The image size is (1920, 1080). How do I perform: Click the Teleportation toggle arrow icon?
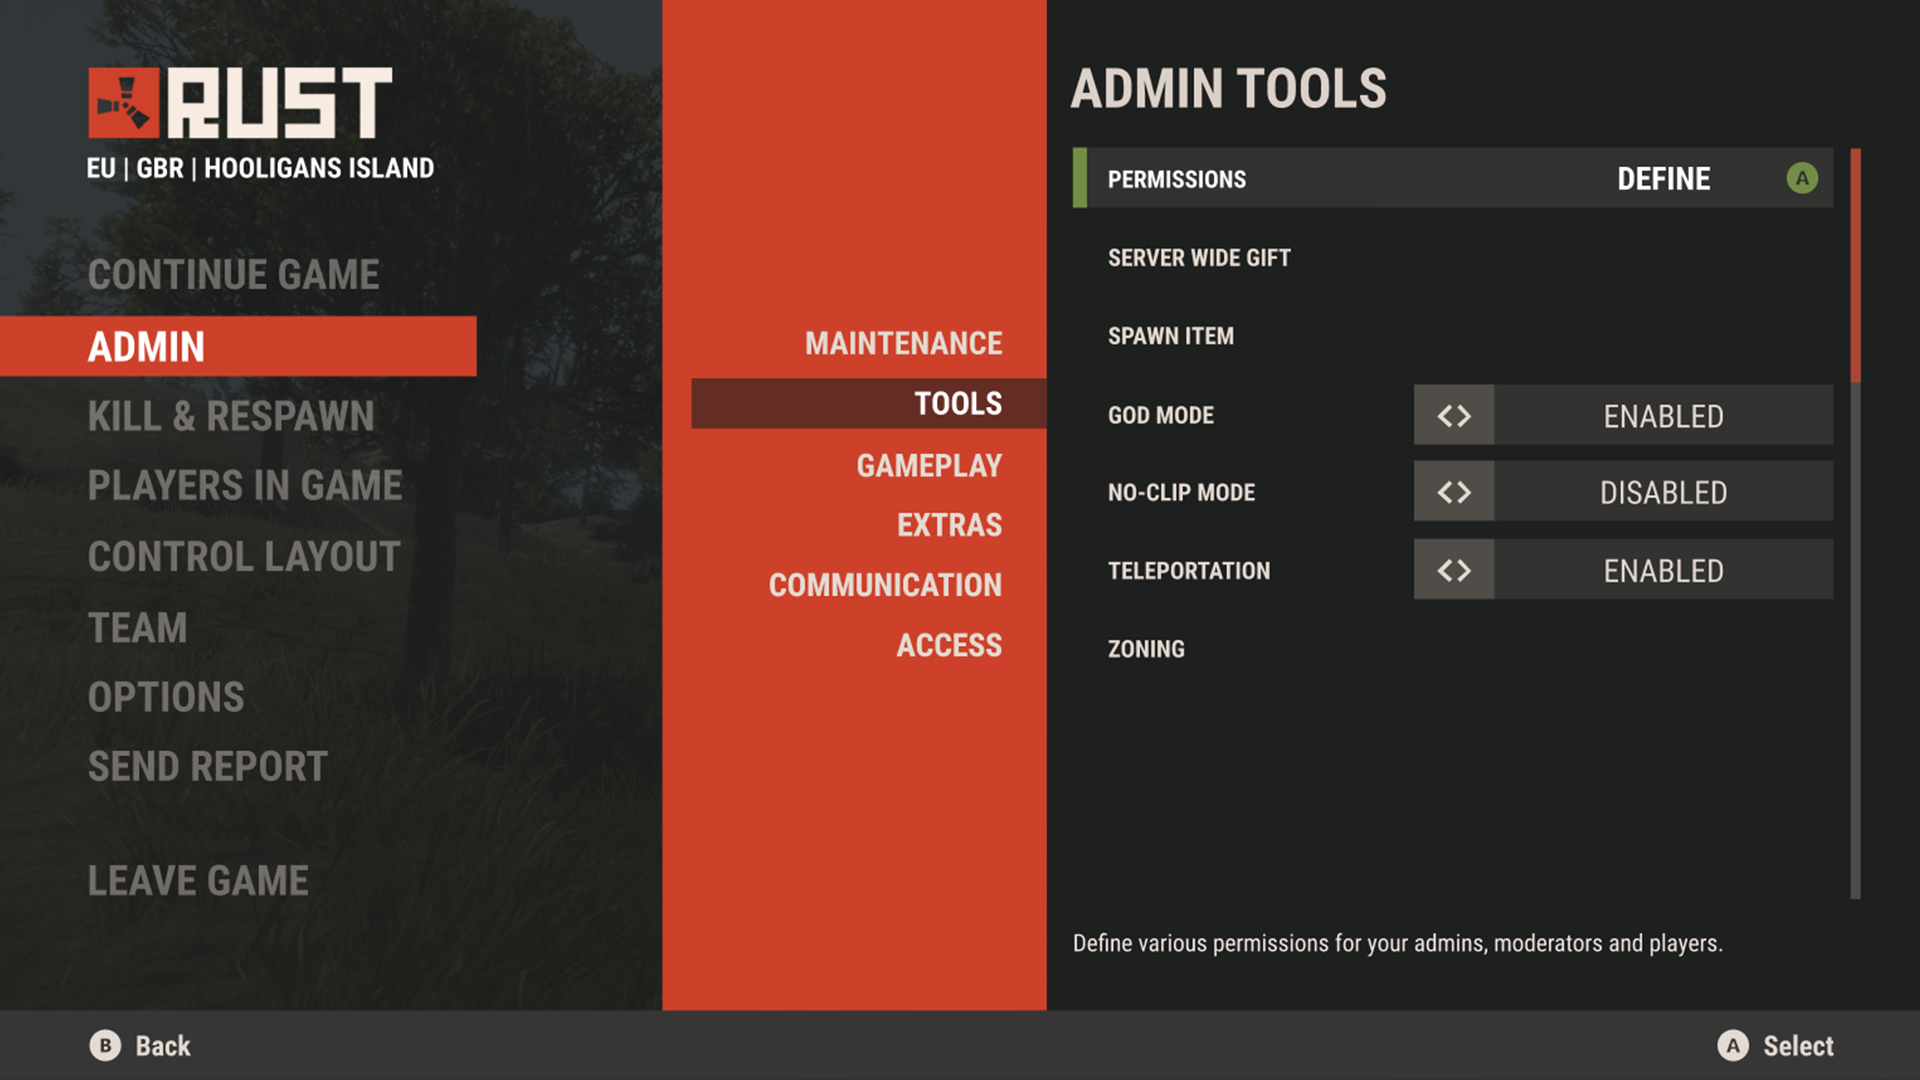[1453, 571]
